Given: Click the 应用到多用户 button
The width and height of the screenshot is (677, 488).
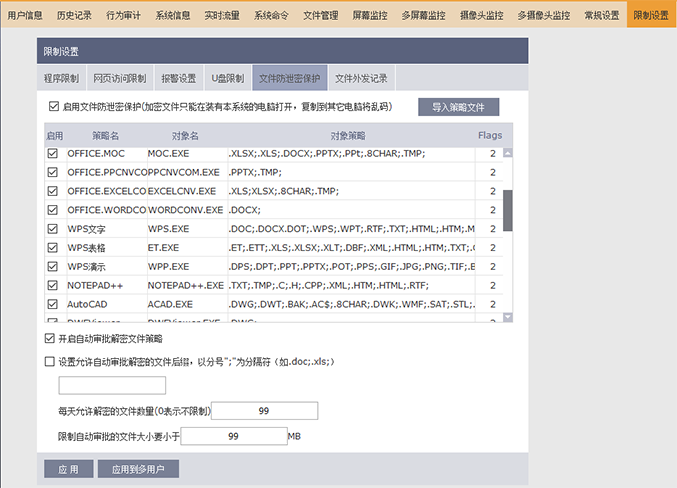Looking at the screenshot, I should pos(138,469).
